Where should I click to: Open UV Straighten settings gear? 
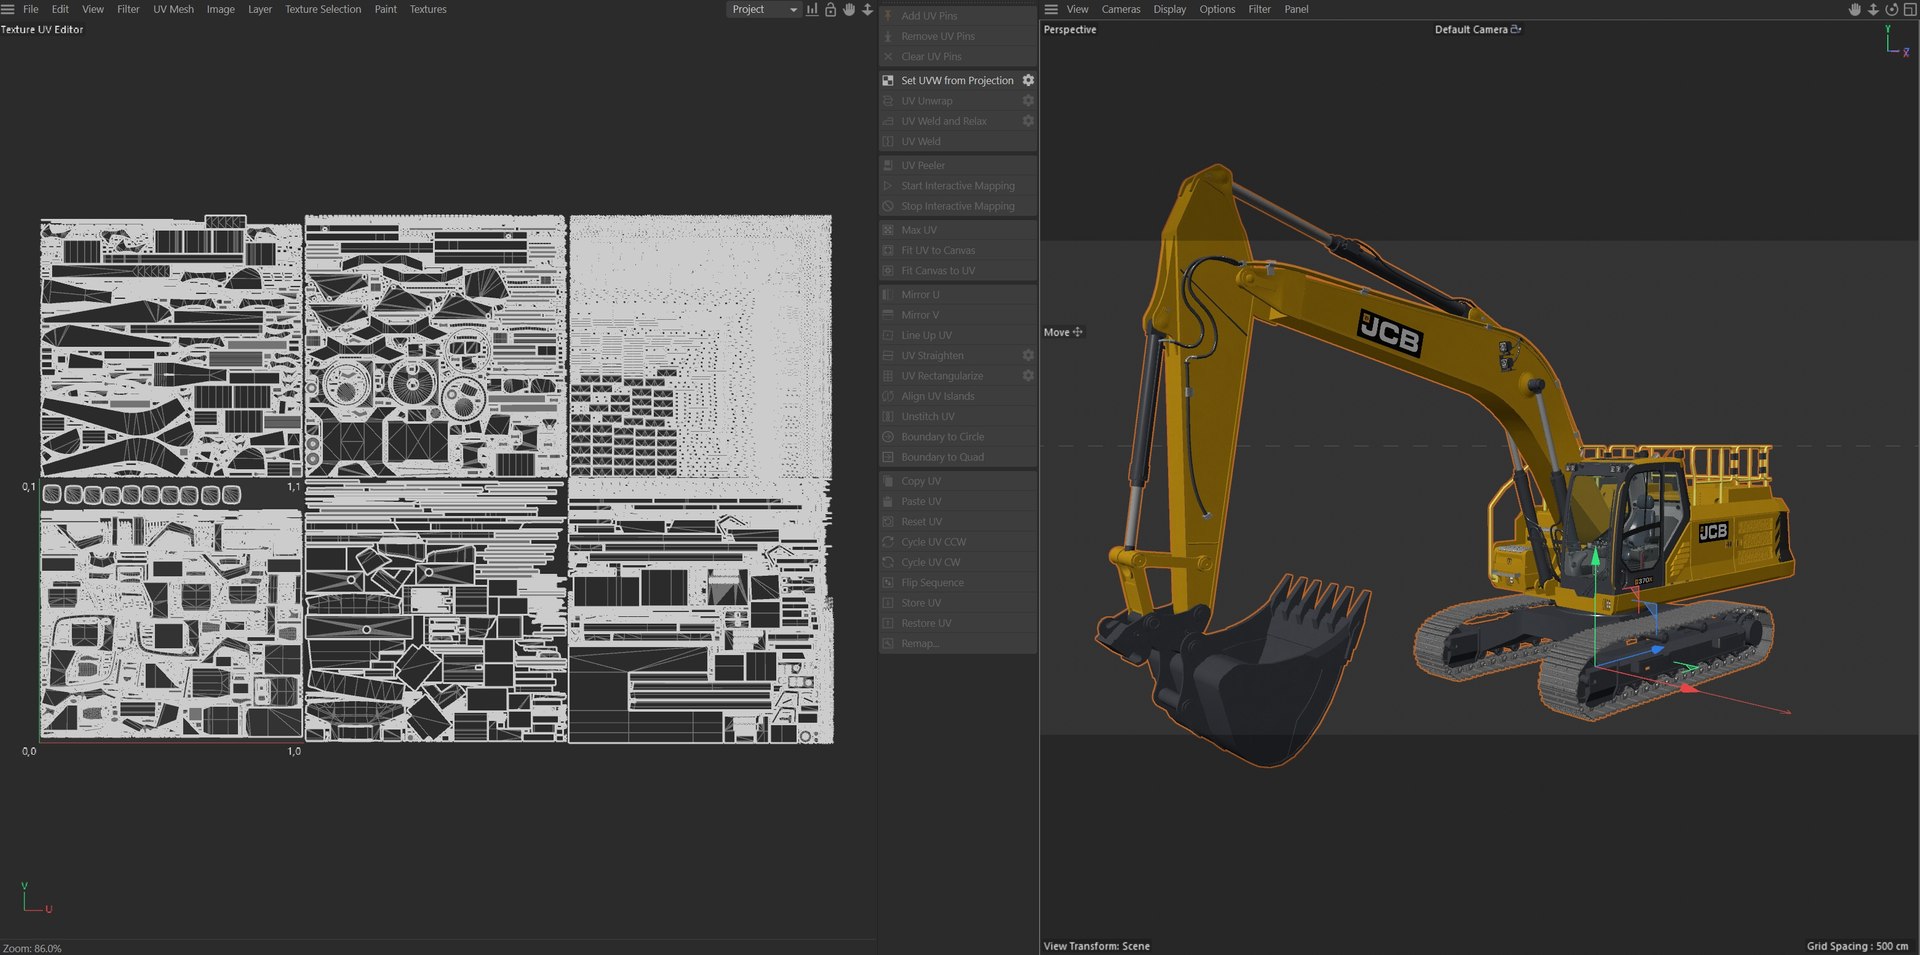click(1028, 355)
